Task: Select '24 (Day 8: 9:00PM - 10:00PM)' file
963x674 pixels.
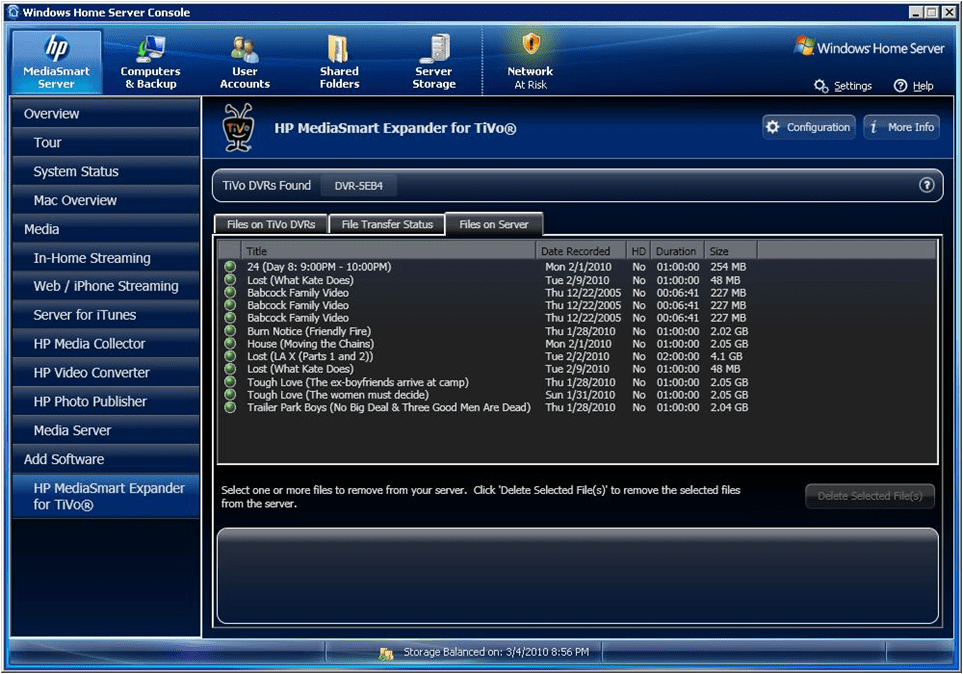Action: [319, 267]
